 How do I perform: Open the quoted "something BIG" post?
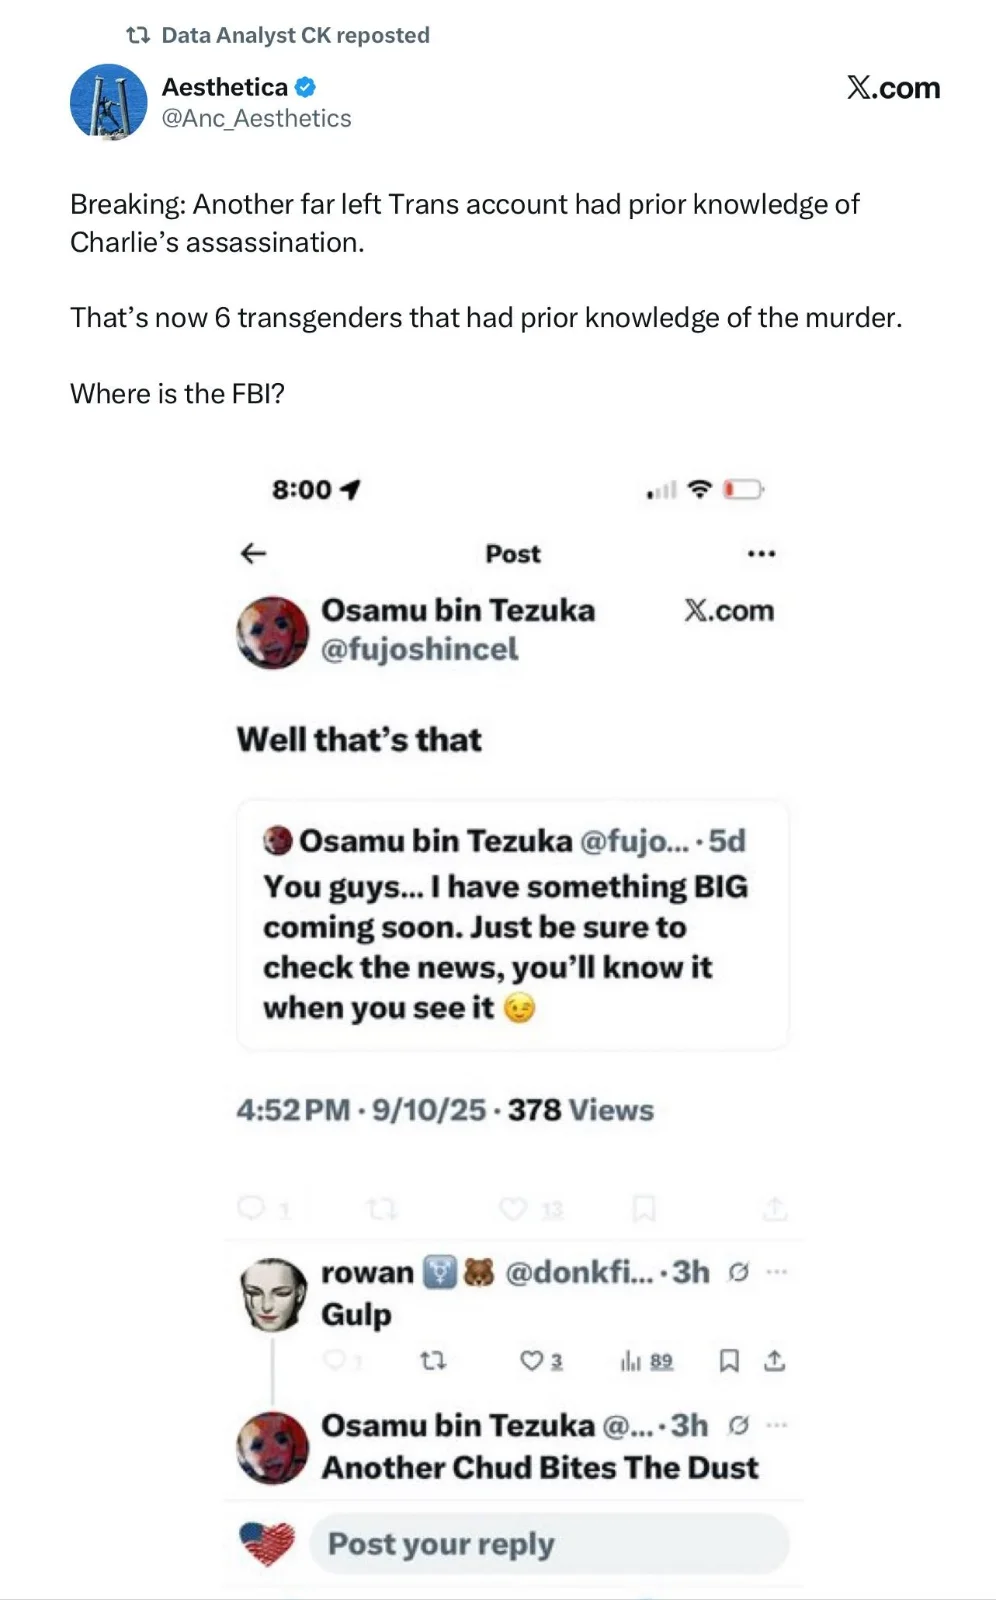tap(512, 925)
